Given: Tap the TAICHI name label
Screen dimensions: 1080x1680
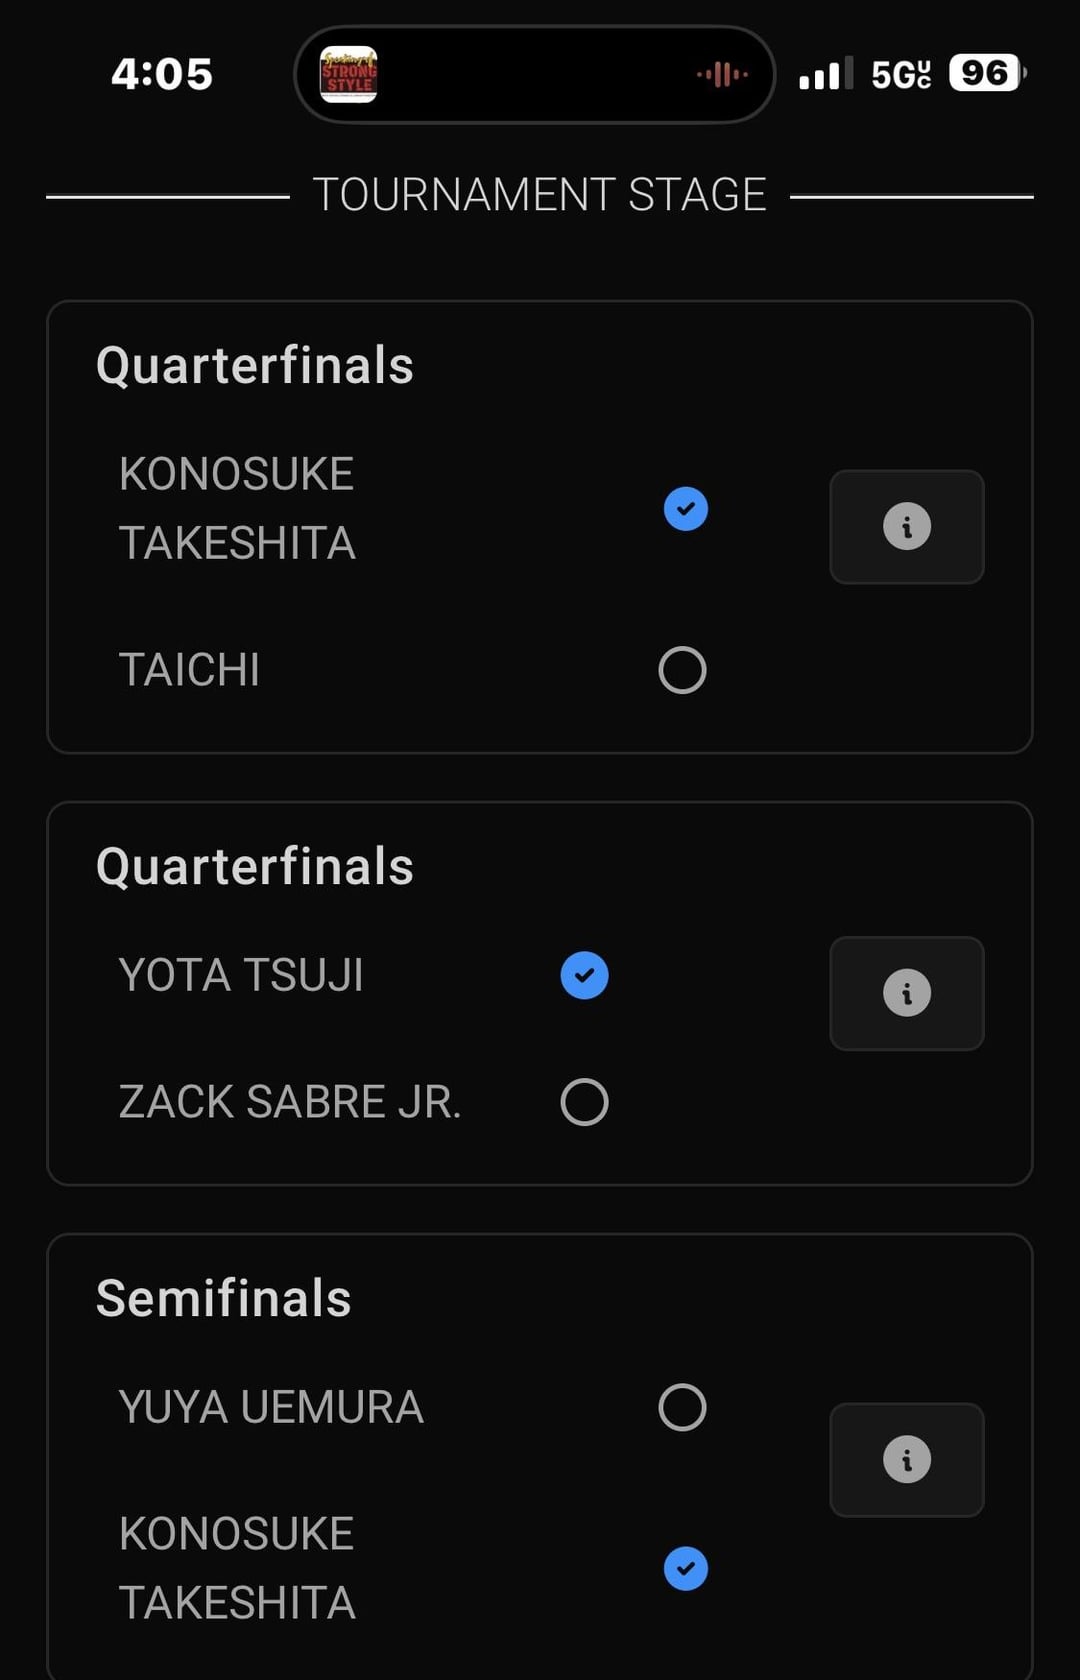Looking at the screenshot, I should click(x=189, y=670).
